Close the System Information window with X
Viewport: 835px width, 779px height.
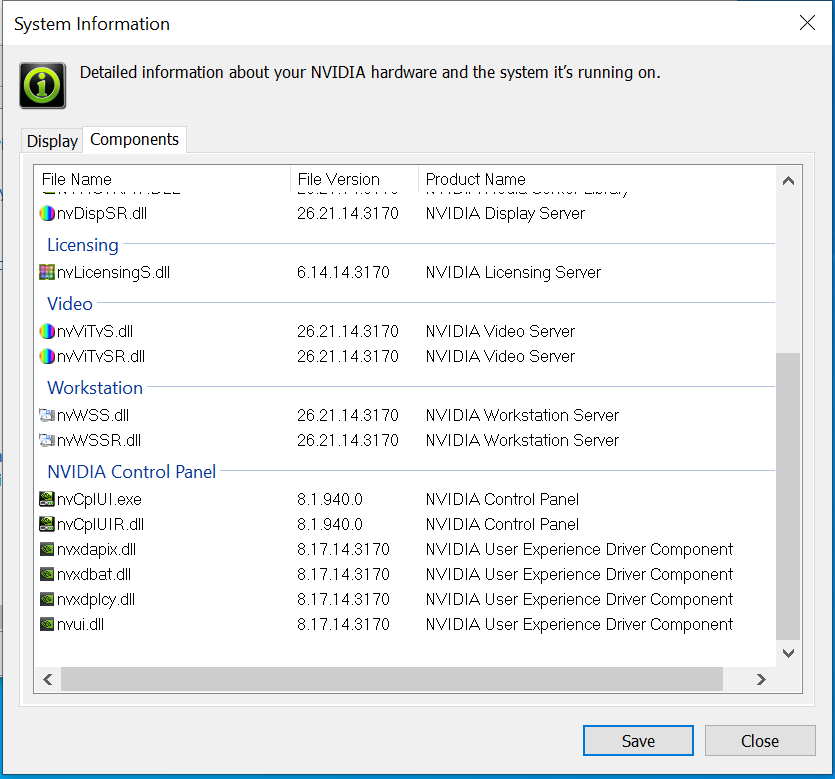click(x=807, y=23)
